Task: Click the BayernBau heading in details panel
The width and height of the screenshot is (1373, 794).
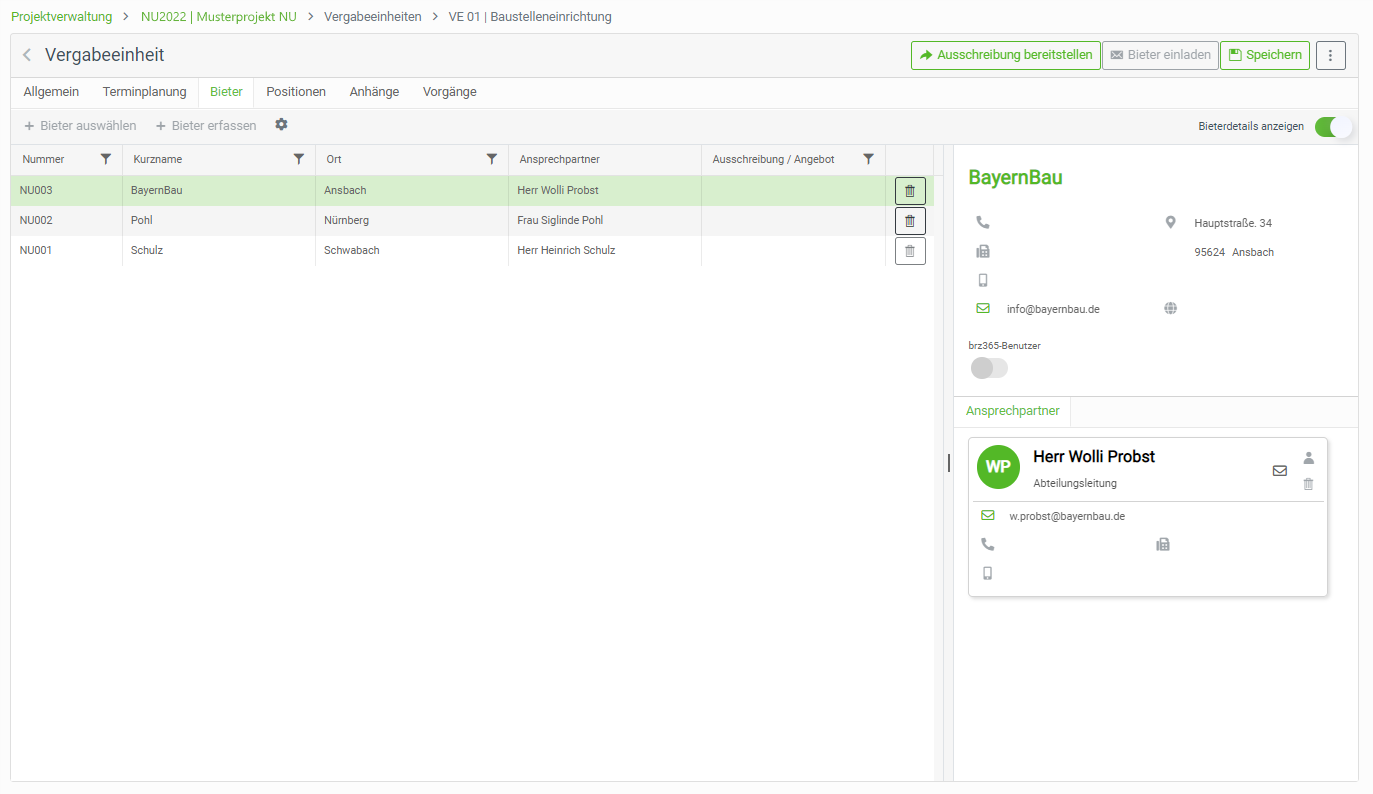Action: 1015,178
